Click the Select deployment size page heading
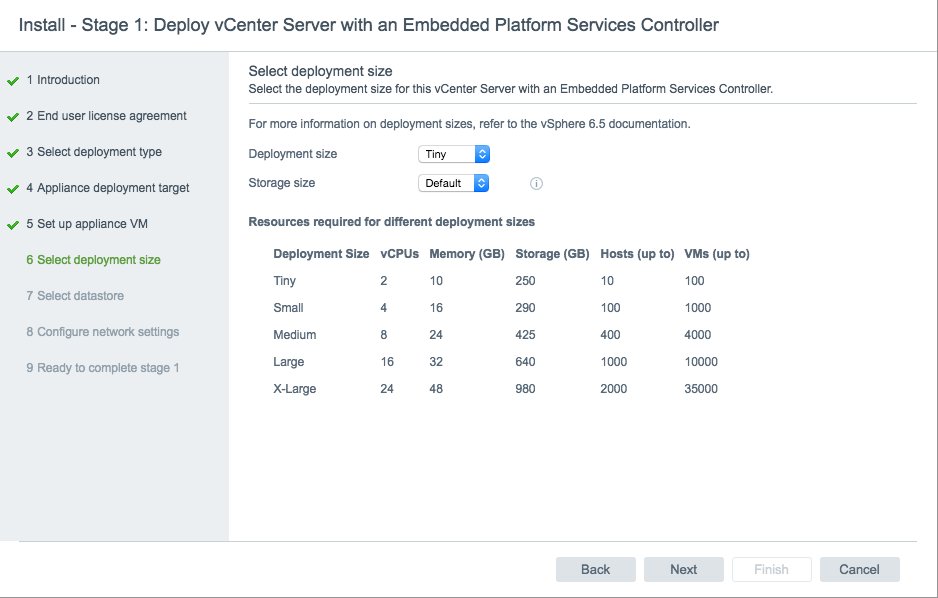This screenshot has height=598, width=938. click(320, 71)
